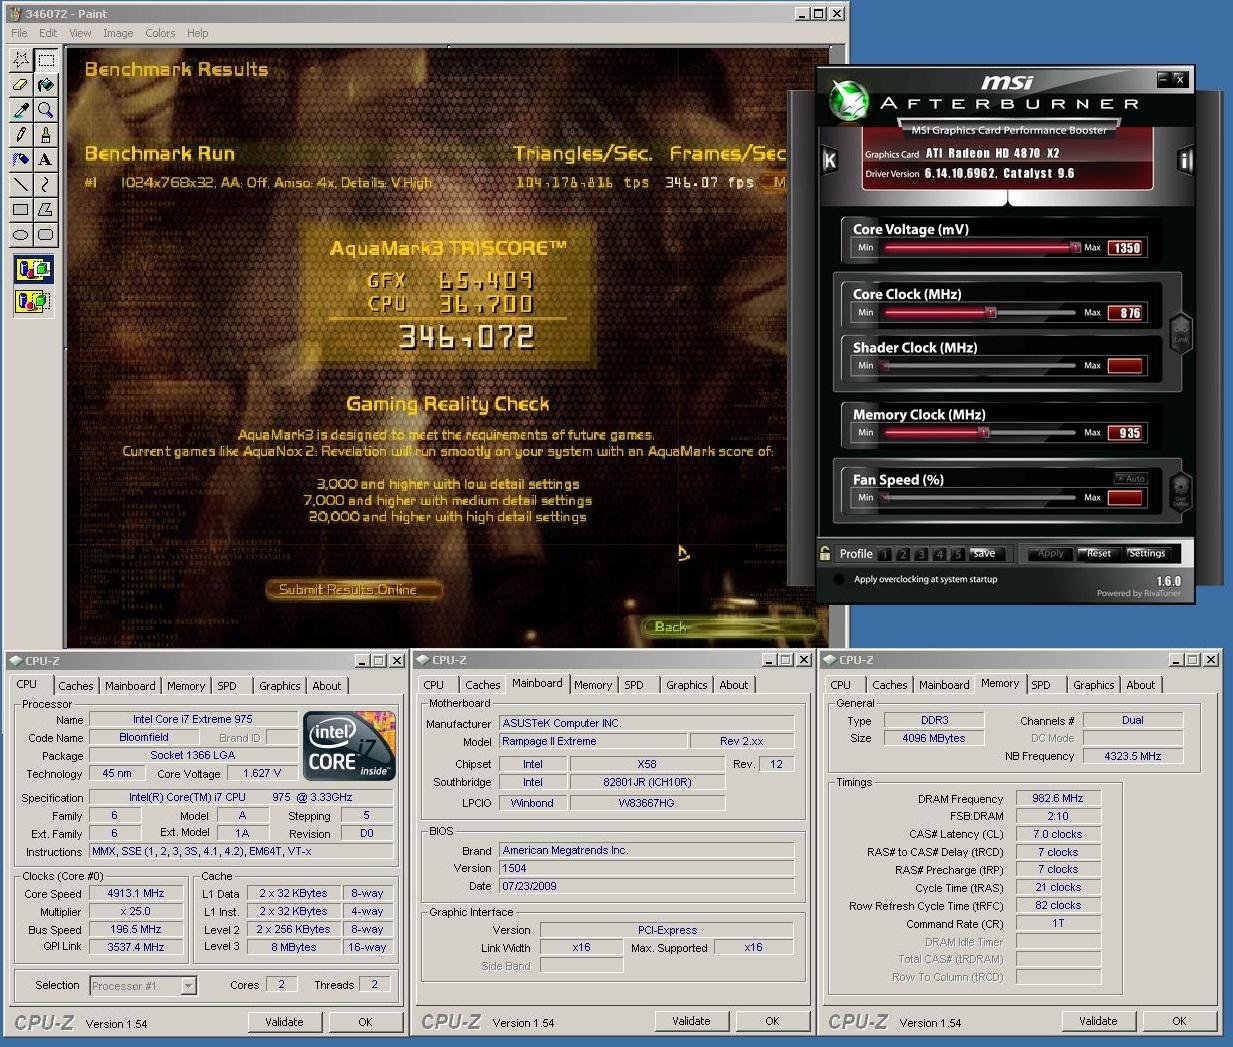Select profile slot 5 in Afterburner

click(x=957, y=554)
